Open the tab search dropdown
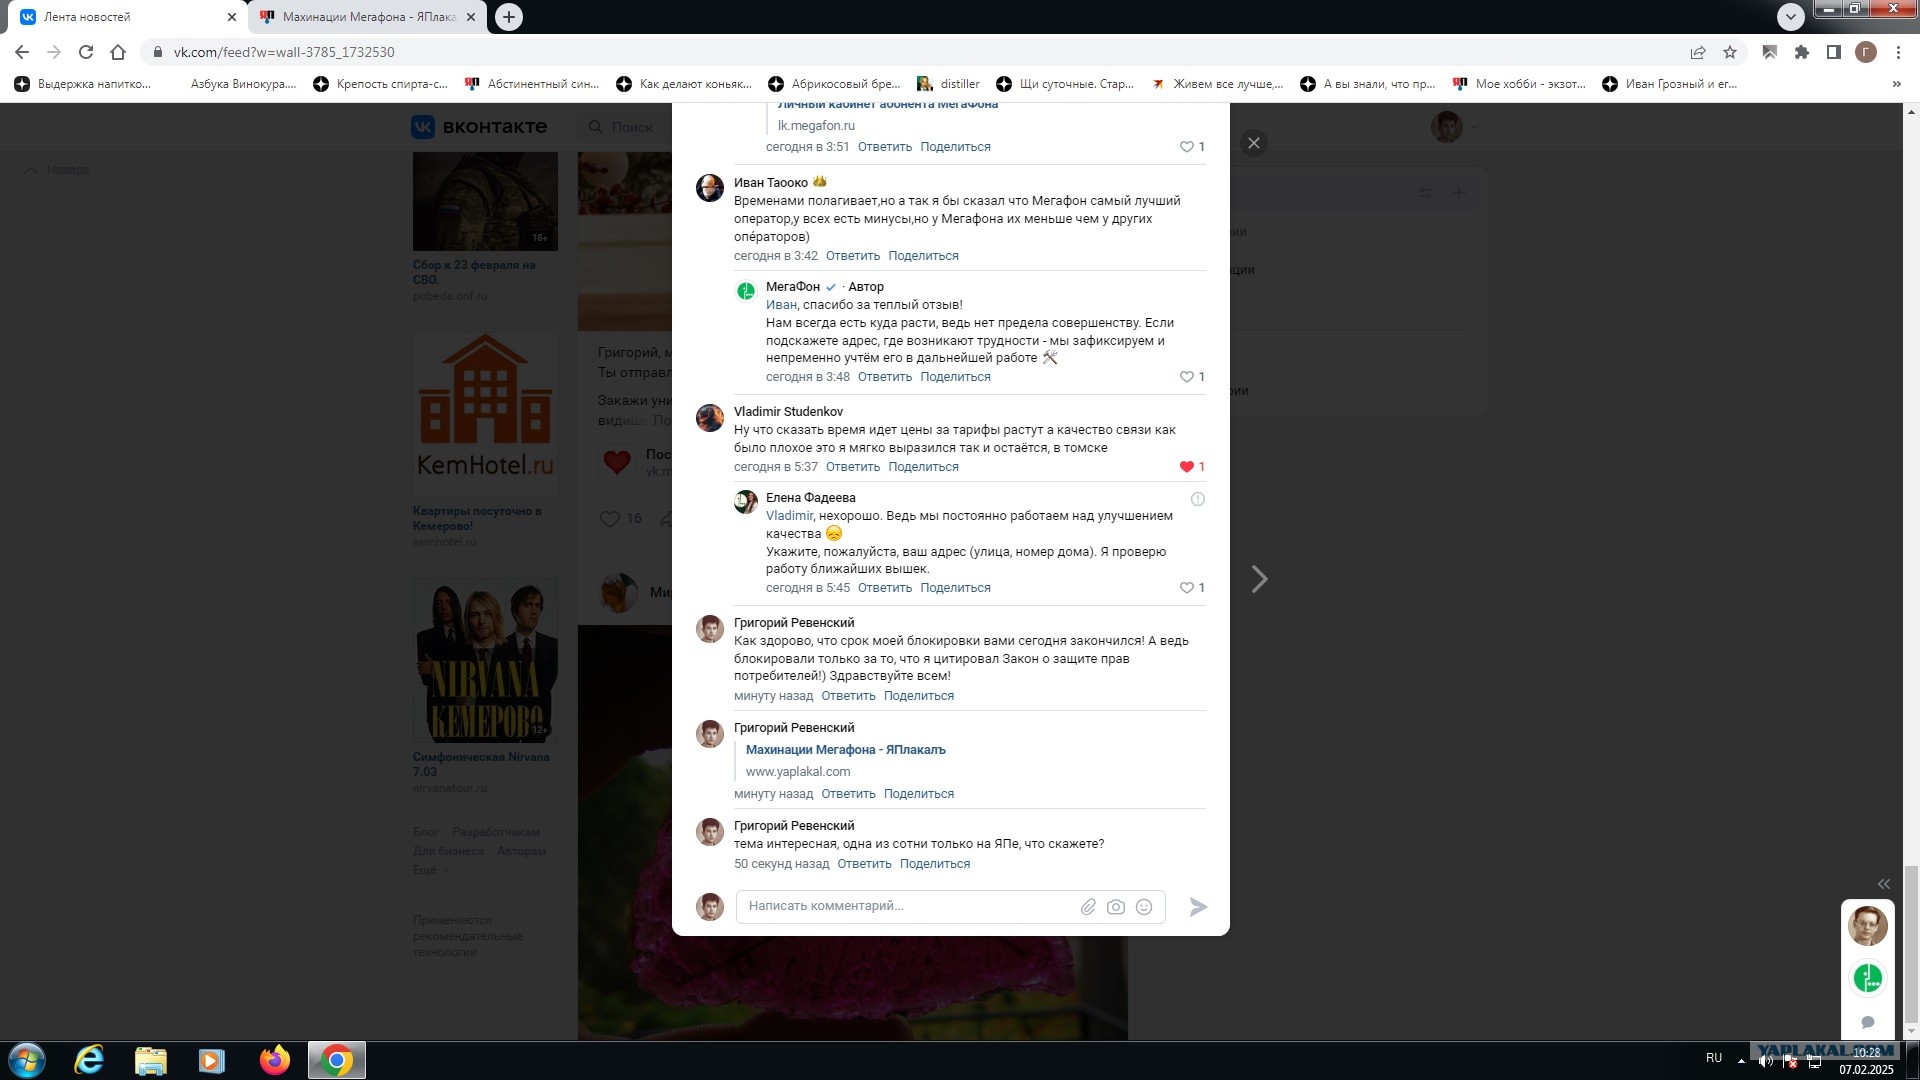Image resolution: width=1920 pixels, height=1080 pixels. tap(1791, 16)
